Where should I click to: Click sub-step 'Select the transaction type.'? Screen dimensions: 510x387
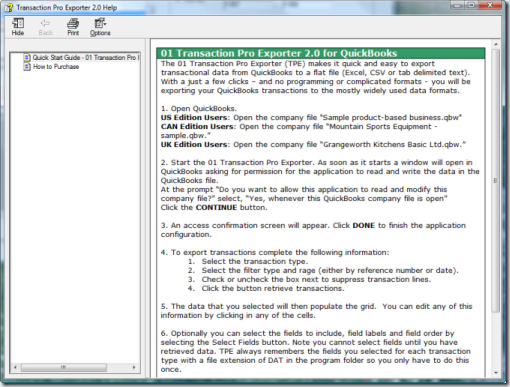255,262
